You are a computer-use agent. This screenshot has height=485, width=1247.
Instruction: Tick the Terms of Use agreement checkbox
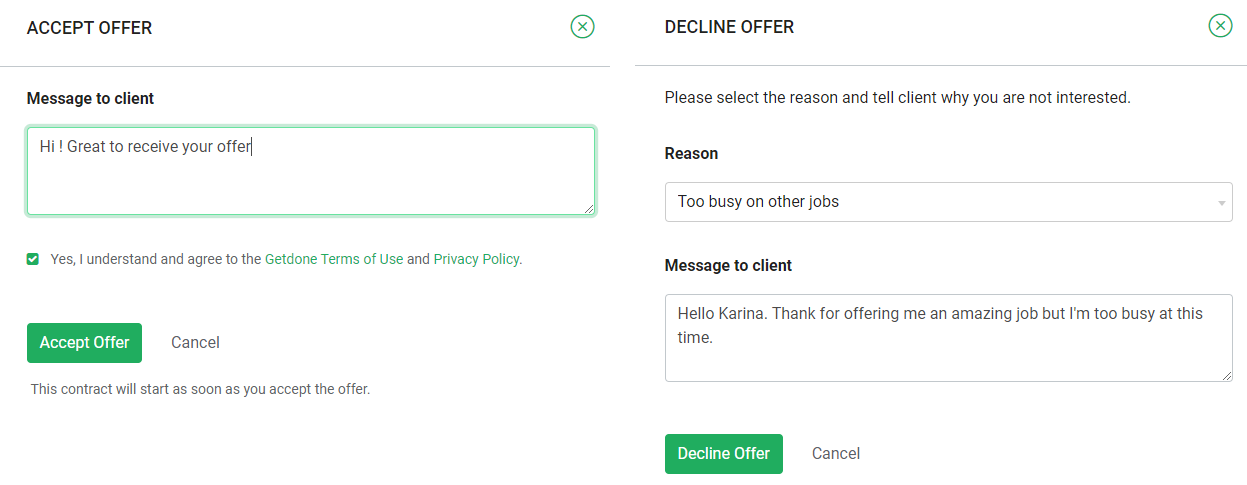tap(33, 259)
